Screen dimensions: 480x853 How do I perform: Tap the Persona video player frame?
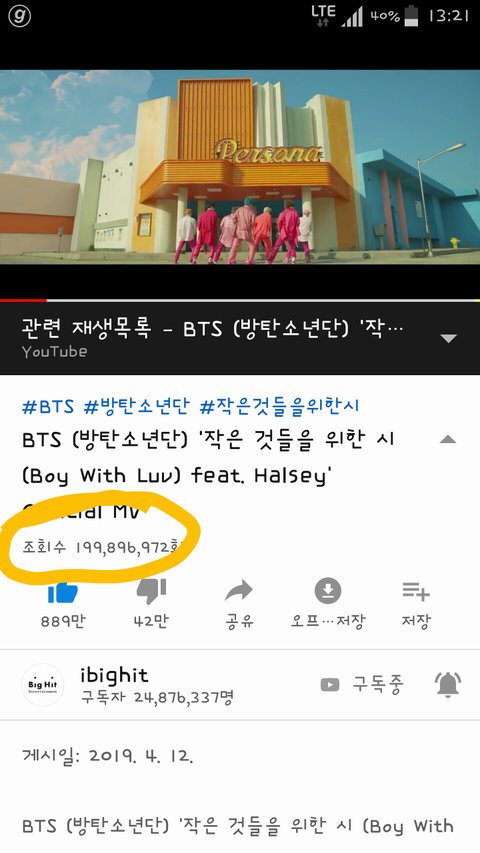pos(240,166)
